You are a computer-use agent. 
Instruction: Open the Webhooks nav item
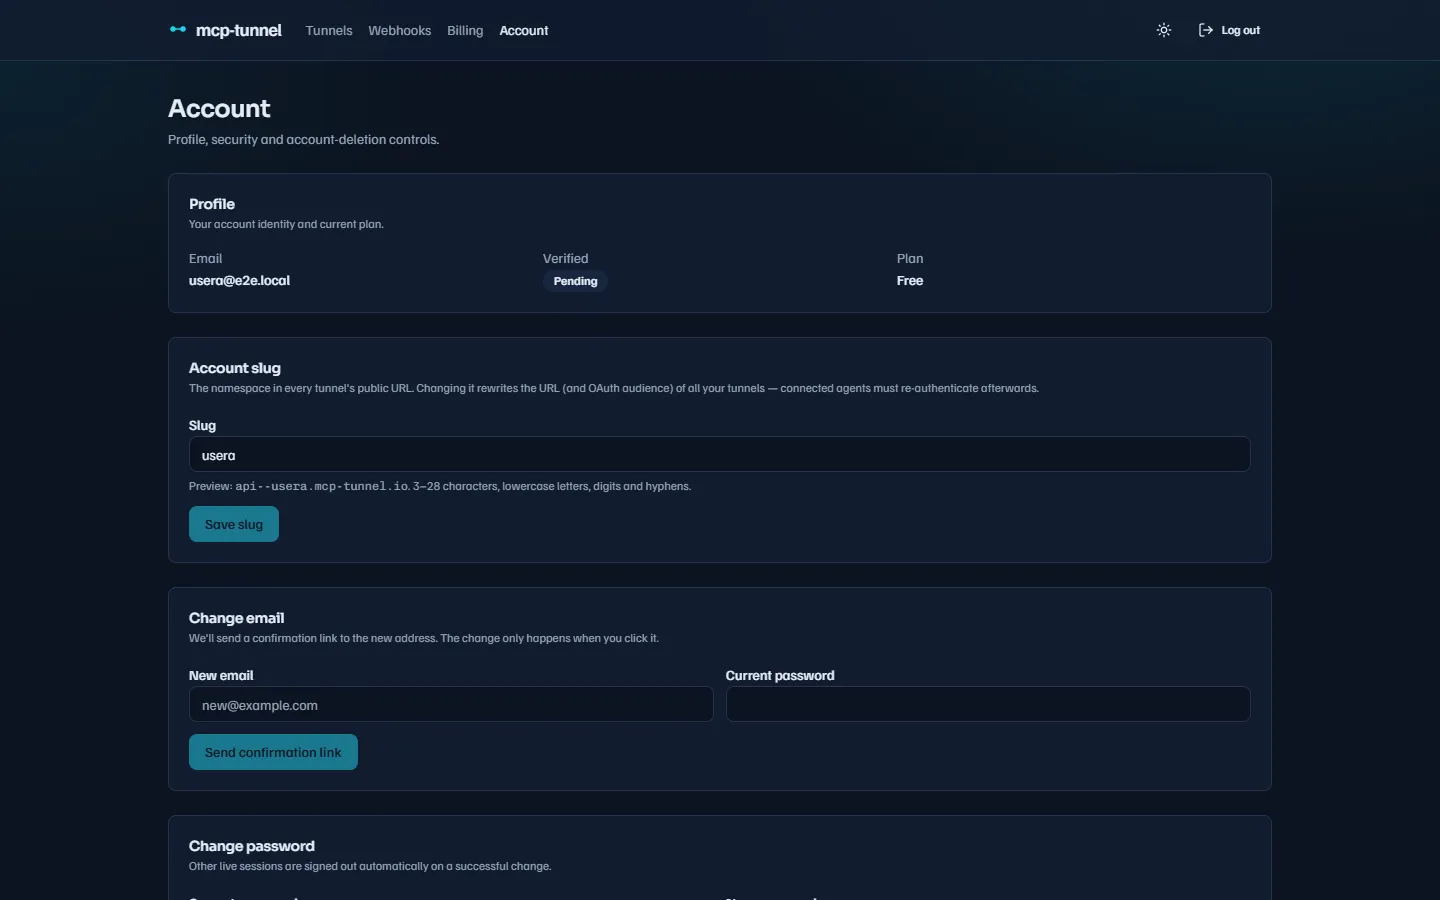pyautogui.click(x=399, y=31)
